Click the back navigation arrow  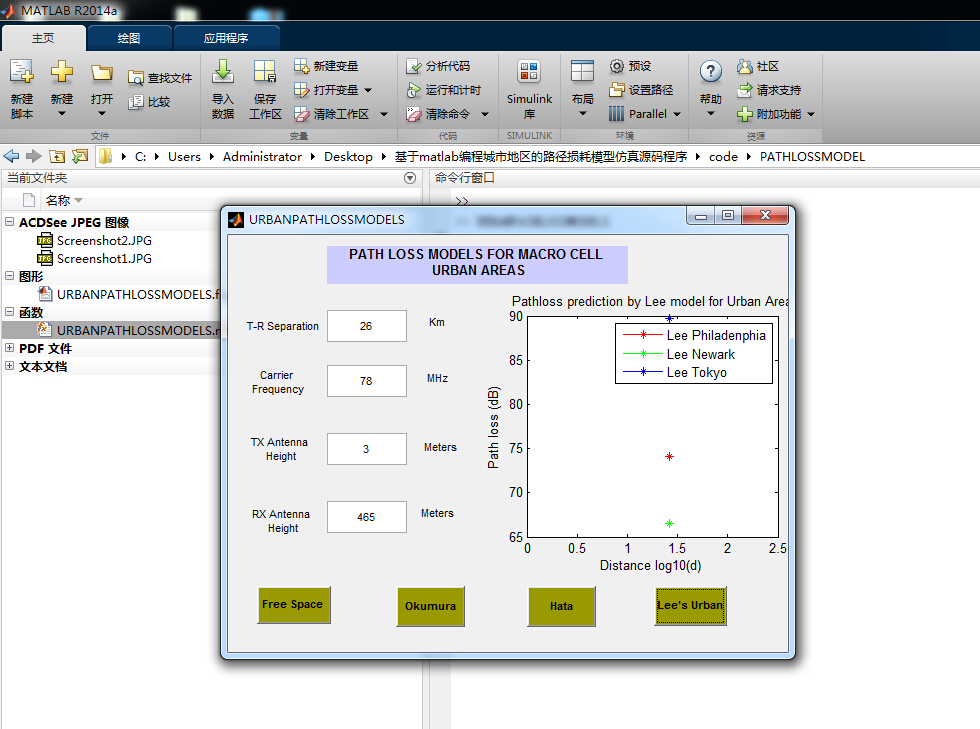point(11,156)
